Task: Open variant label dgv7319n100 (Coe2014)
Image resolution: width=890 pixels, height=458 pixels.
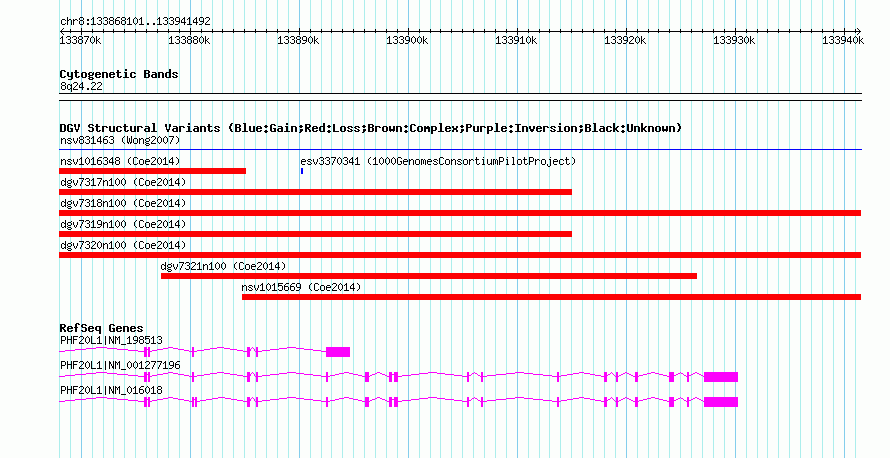Action: click(123, 224)
